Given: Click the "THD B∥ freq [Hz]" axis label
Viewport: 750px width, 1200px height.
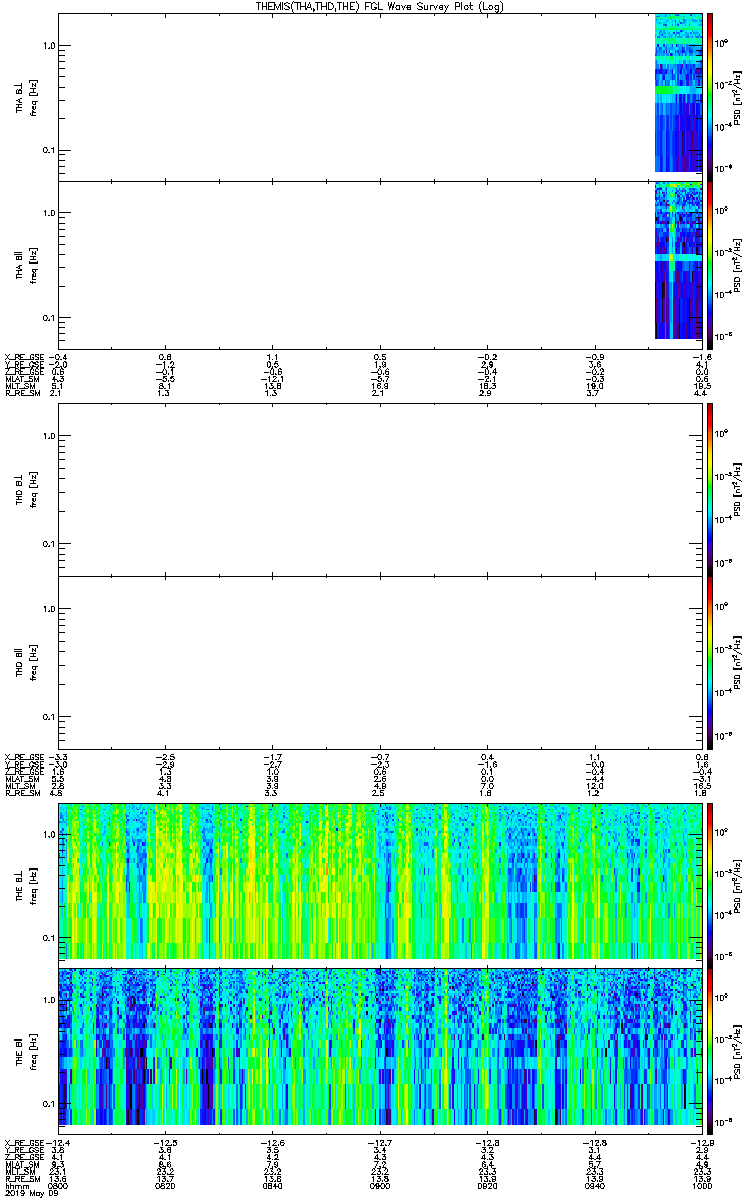Looking at the screenshot, I should point(26,663).
